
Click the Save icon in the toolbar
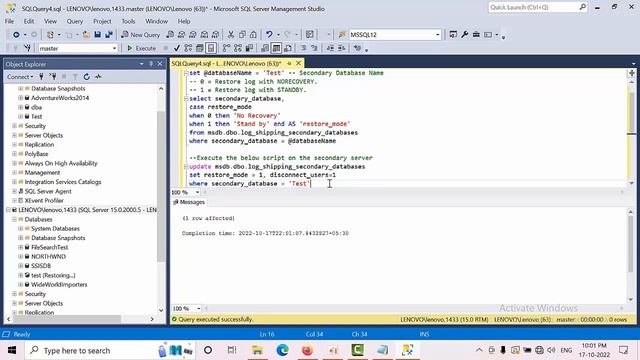(x=98, y=35)
